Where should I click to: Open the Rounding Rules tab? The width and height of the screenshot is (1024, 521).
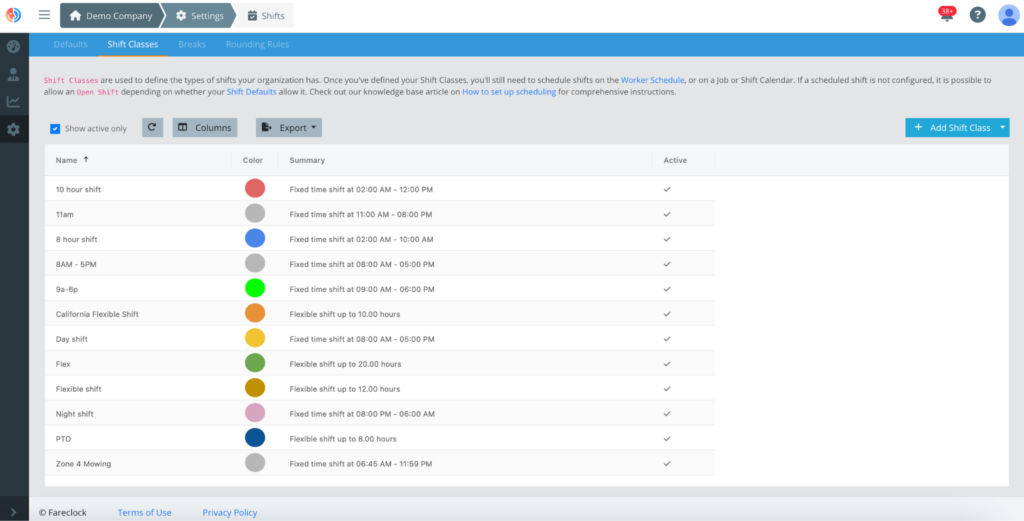click(x=257, y=44)
